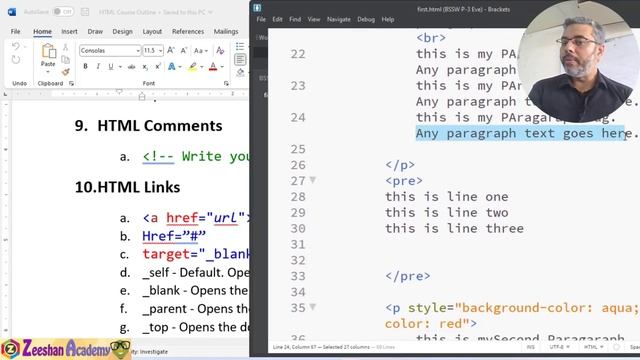Click the 'HTML Comments' heading in Word

[x=160, y=126]
